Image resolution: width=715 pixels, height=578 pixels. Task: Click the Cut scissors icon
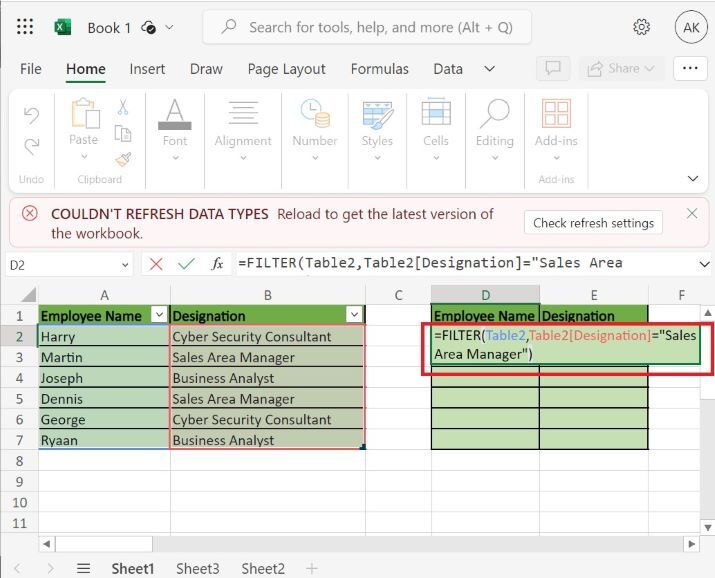(123, 108)
